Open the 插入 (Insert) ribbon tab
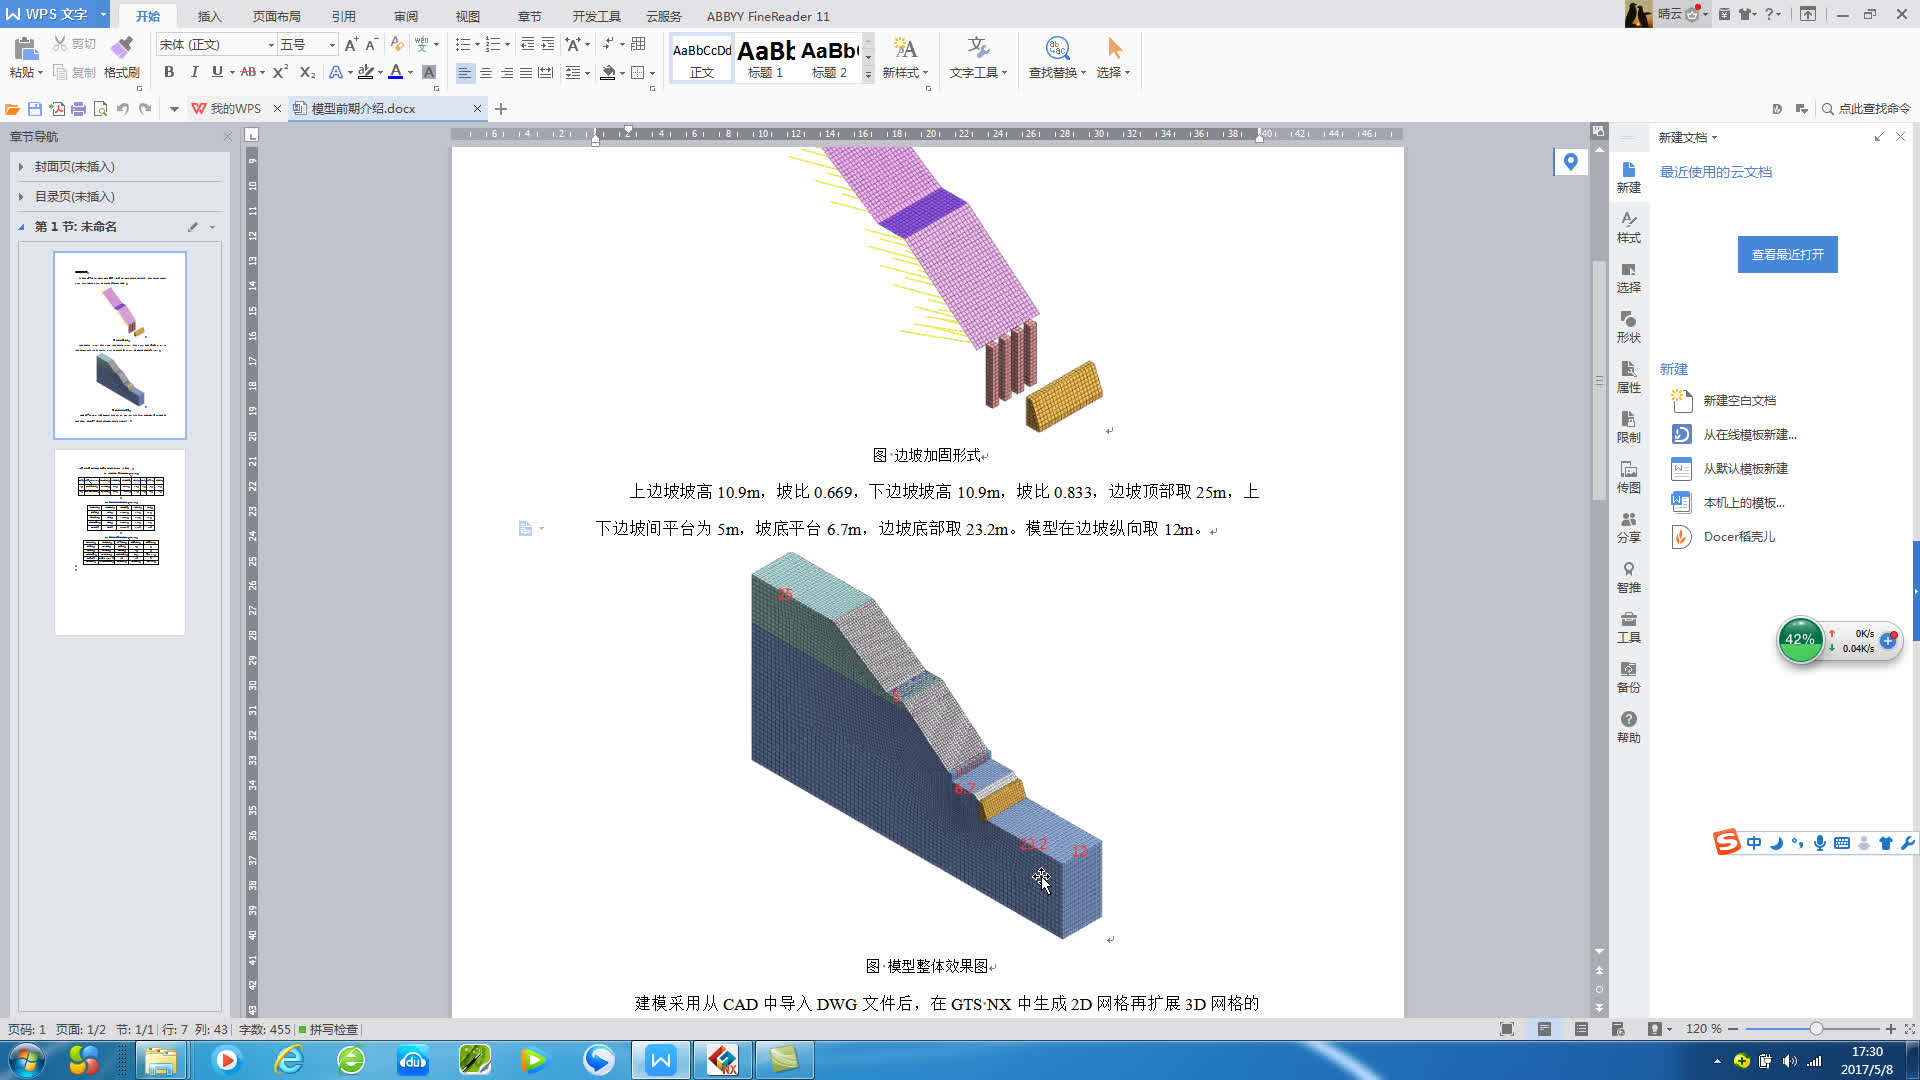The height and width of the screenshot is (1080, 1920). [209, 16]
